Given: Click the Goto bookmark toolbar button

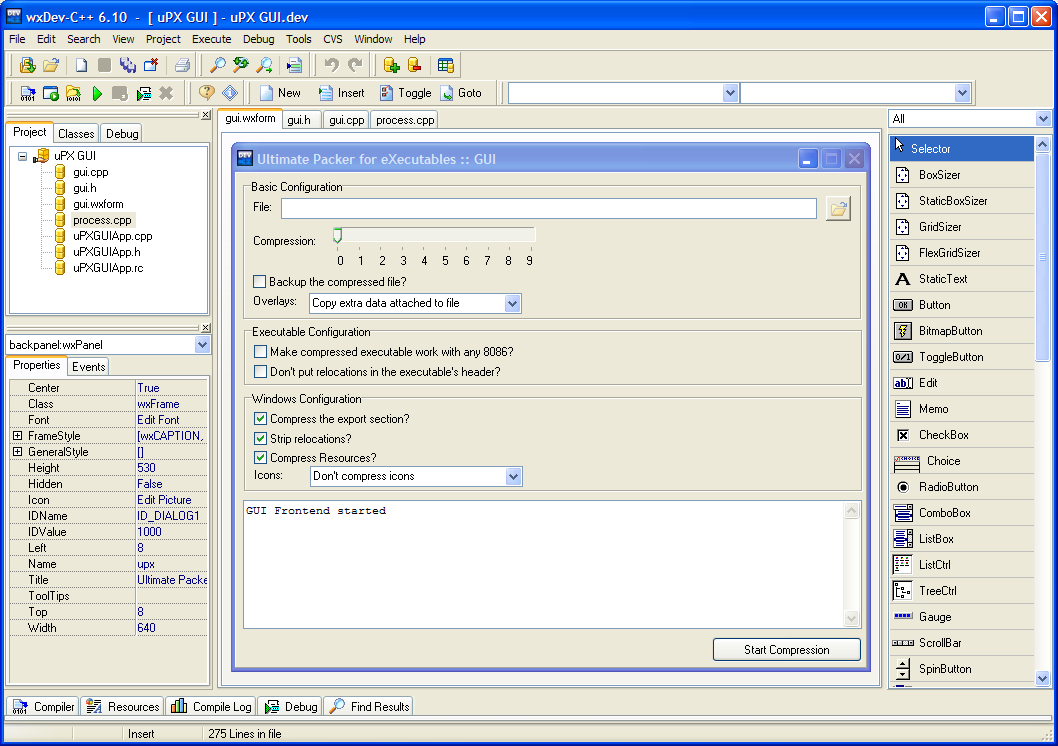Looking at the screenshot, I should [461, 93].
